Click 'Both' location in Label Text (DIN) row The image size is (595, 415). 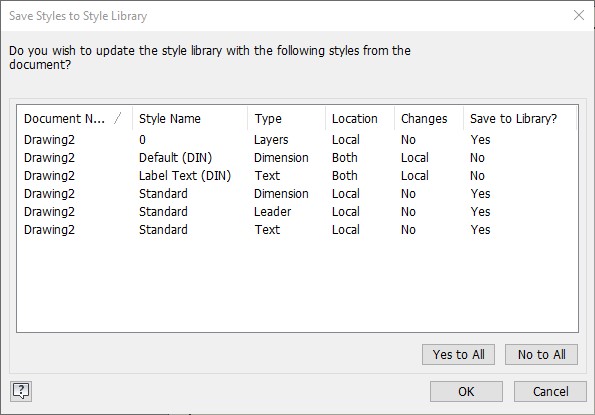point(345,176)
